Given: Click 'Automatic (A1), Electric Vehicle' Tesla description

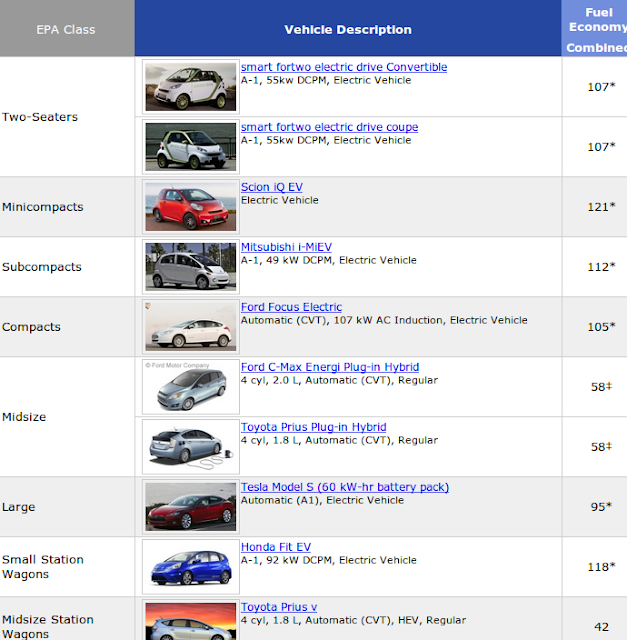Looking at the screenshot, I should pos(322,500).
